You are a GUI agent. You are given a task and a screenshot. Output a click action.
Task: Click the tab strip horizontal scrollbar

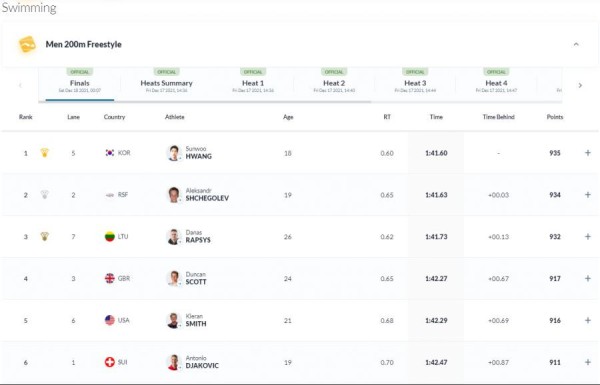point(204,102)
